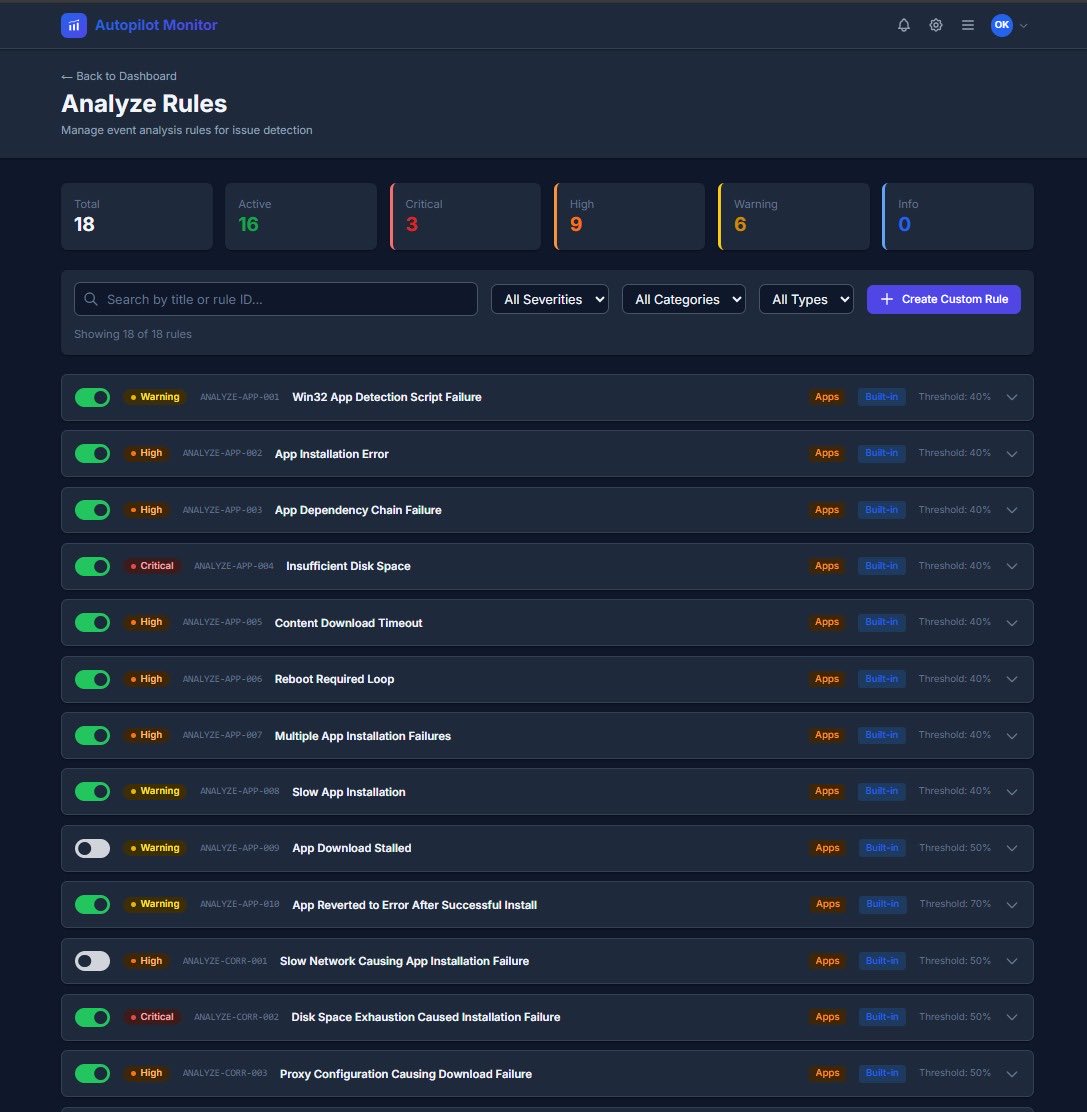Open settings via the gear icon
Viewport: 1087px width, 1112px height.
(935, 26)
